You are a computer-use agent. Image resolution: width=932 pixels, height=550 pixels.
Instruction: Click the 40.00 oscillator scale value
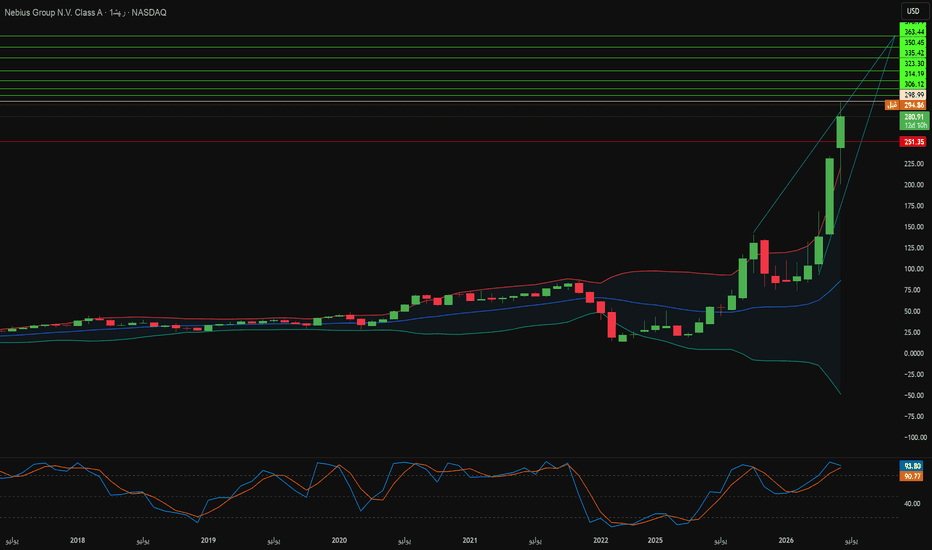(912, 504)
